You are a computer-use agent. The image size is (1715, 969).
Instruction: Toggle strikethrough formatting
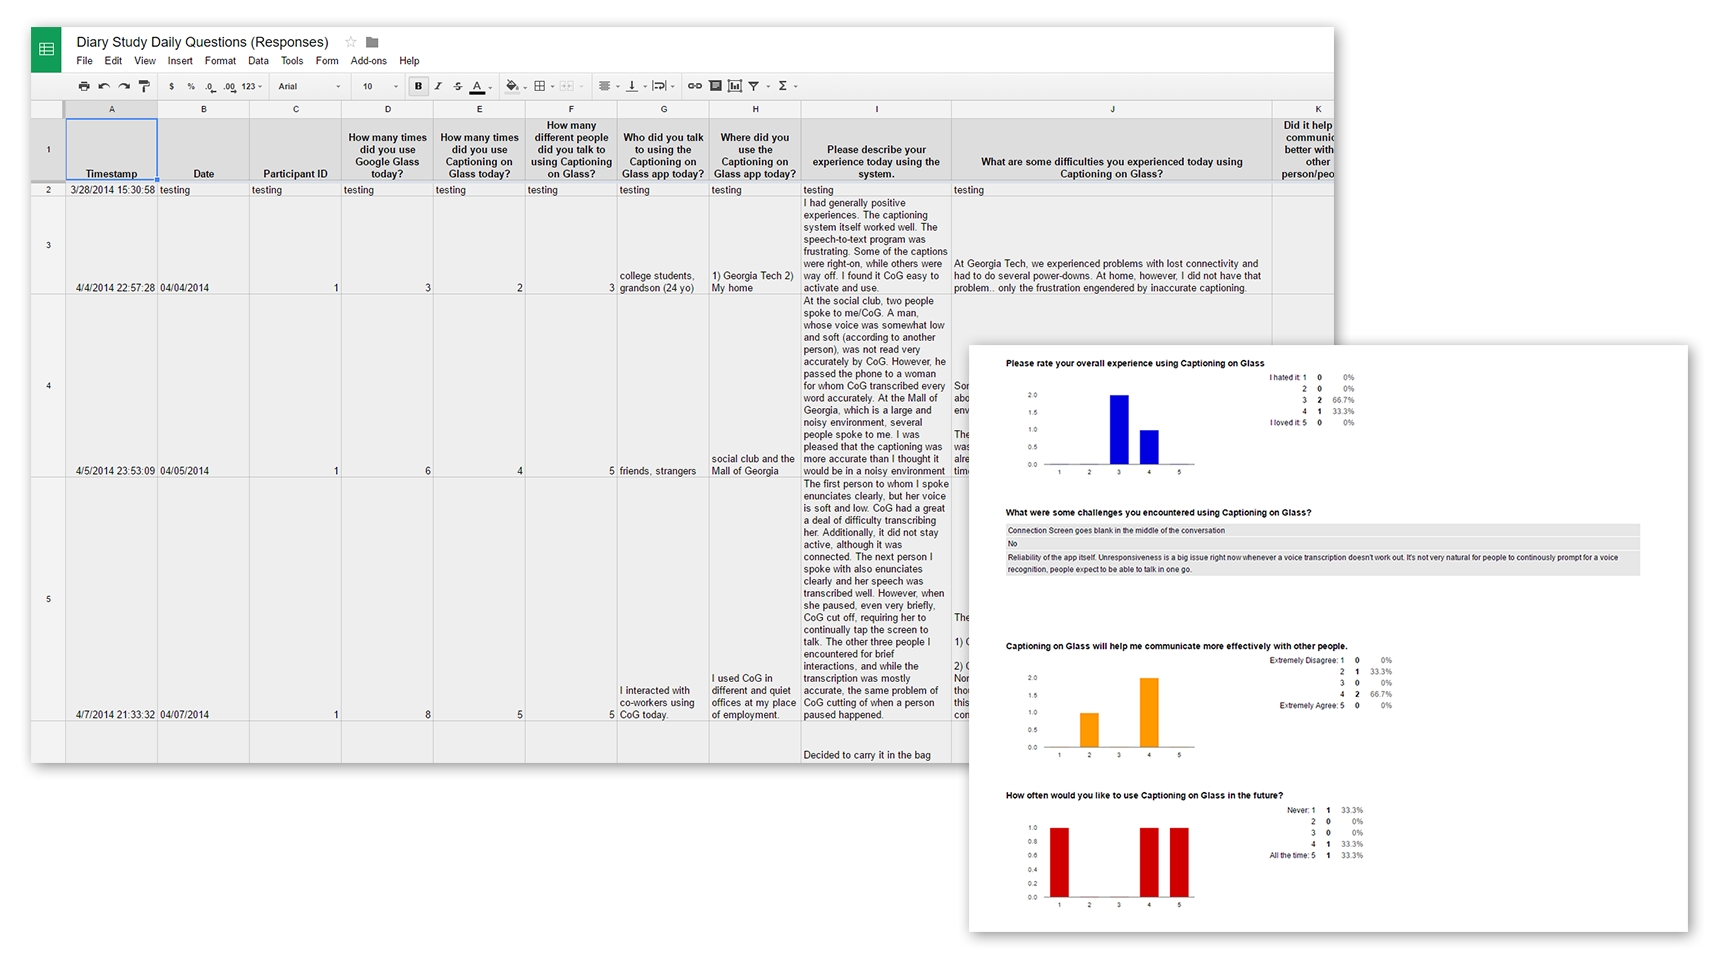coord(458,86)
